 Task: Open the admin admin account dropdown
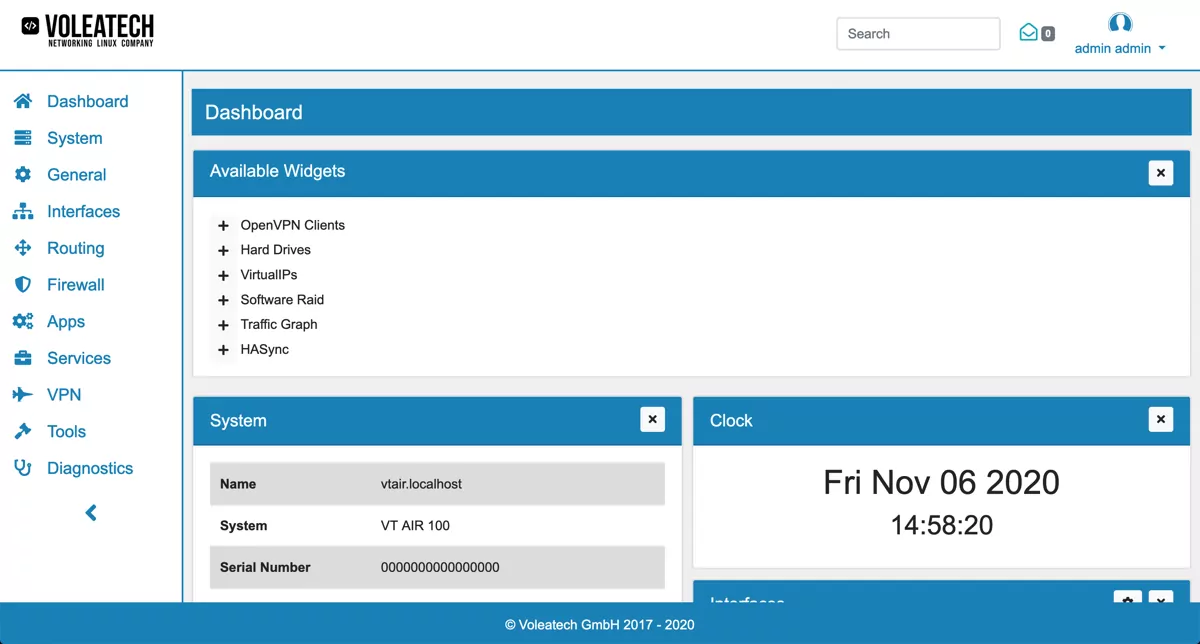1119,46
